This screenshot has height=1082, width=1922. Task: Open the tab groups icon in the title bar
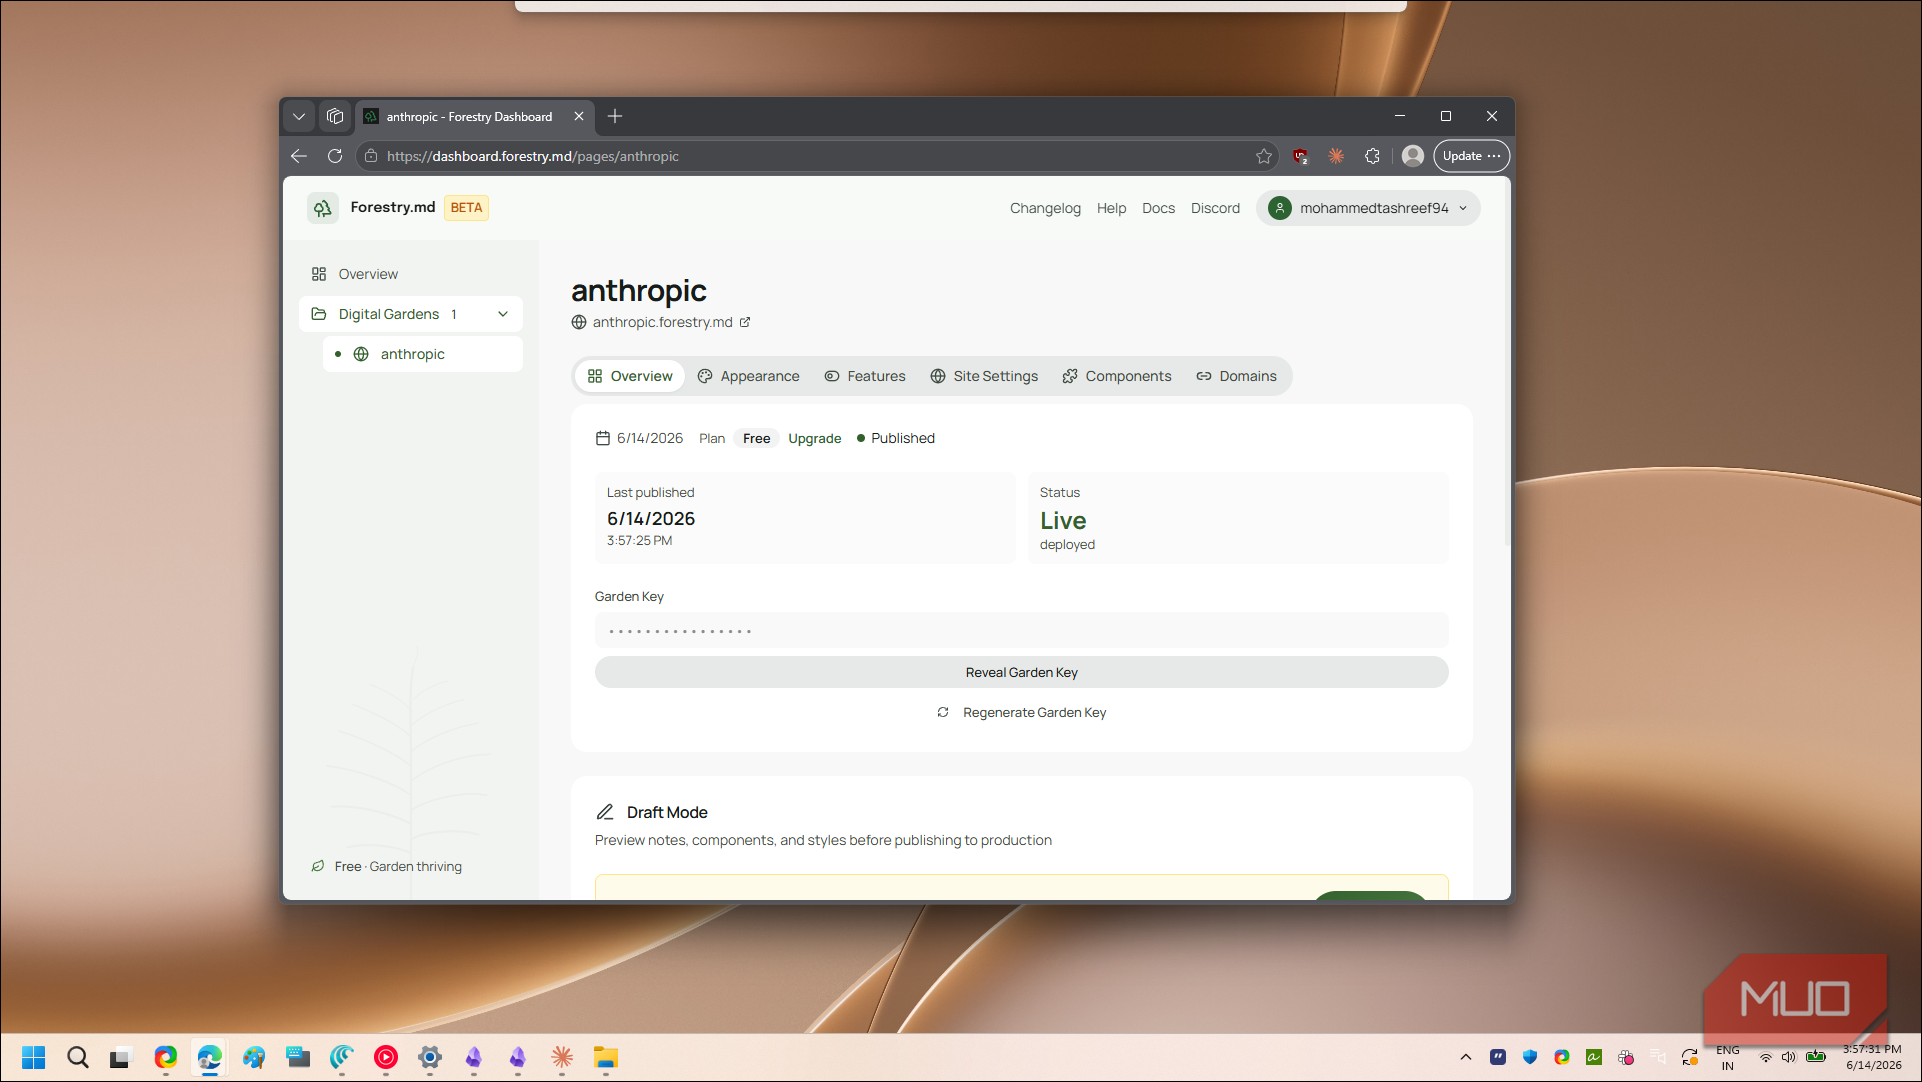coord(335,116)
